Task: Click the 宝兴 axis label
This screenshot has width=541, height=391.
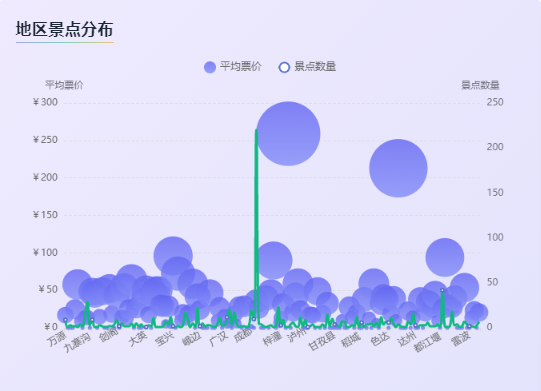Action: 164,339
